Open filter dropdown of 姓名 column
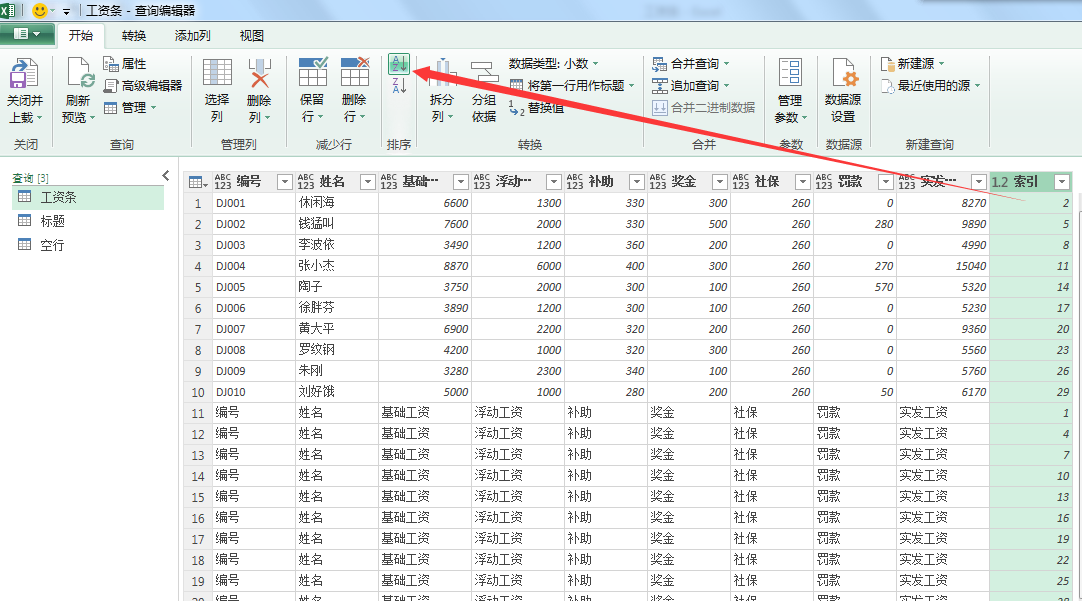The image size is (1082, 601). [368, 182]
